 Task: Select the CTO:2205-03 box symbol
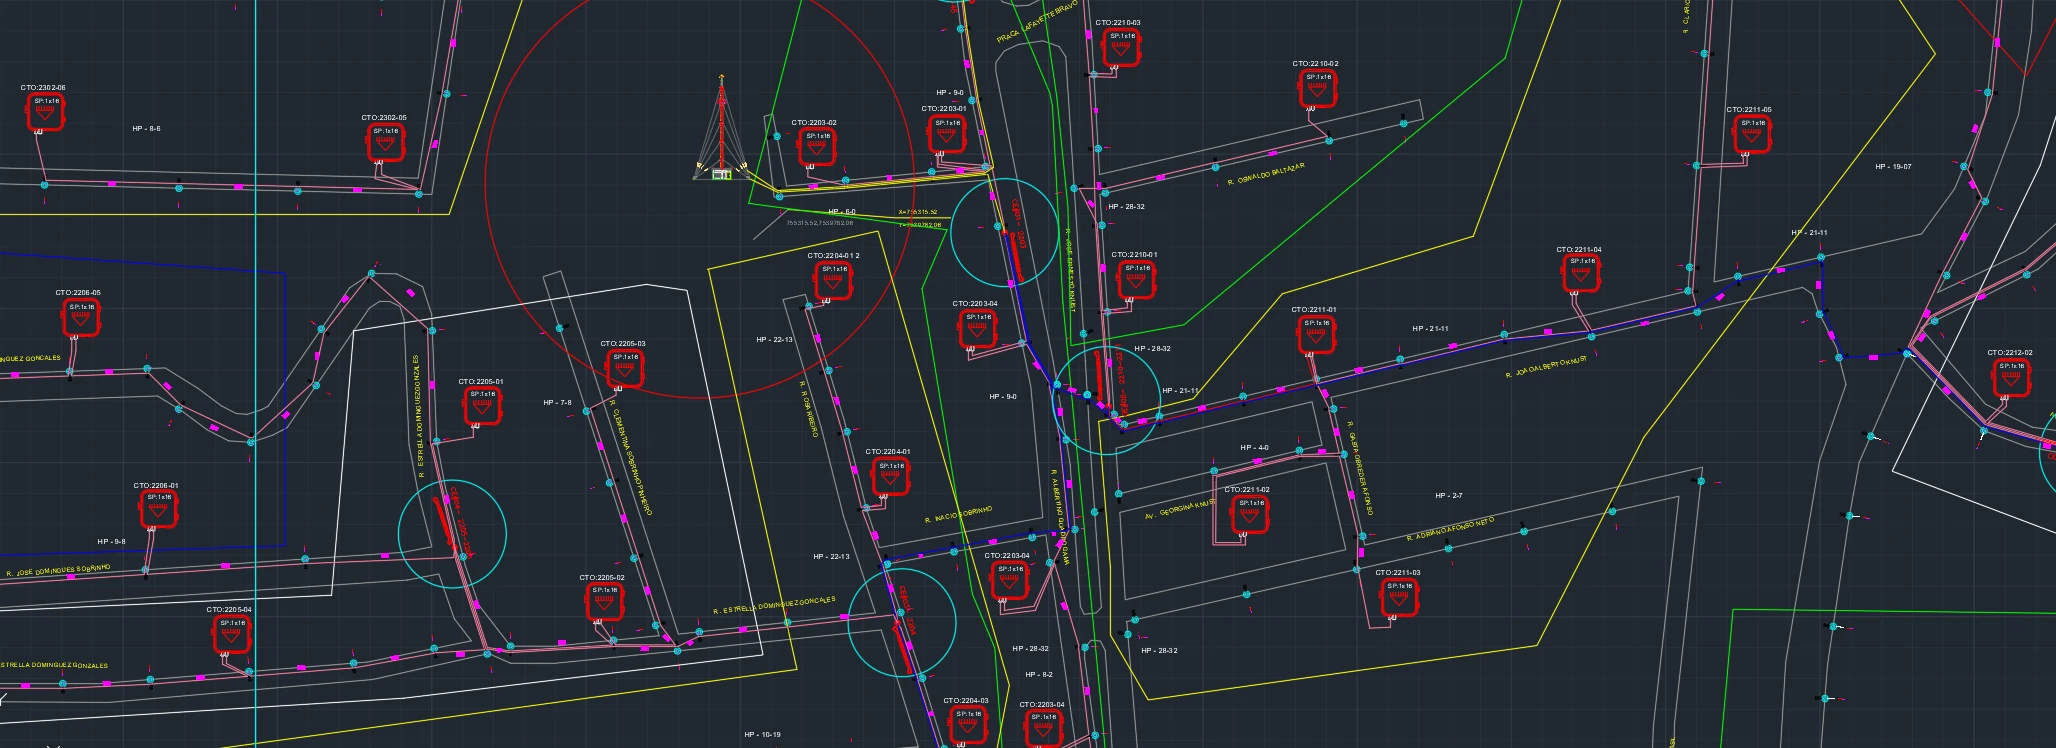click(626, 369)
